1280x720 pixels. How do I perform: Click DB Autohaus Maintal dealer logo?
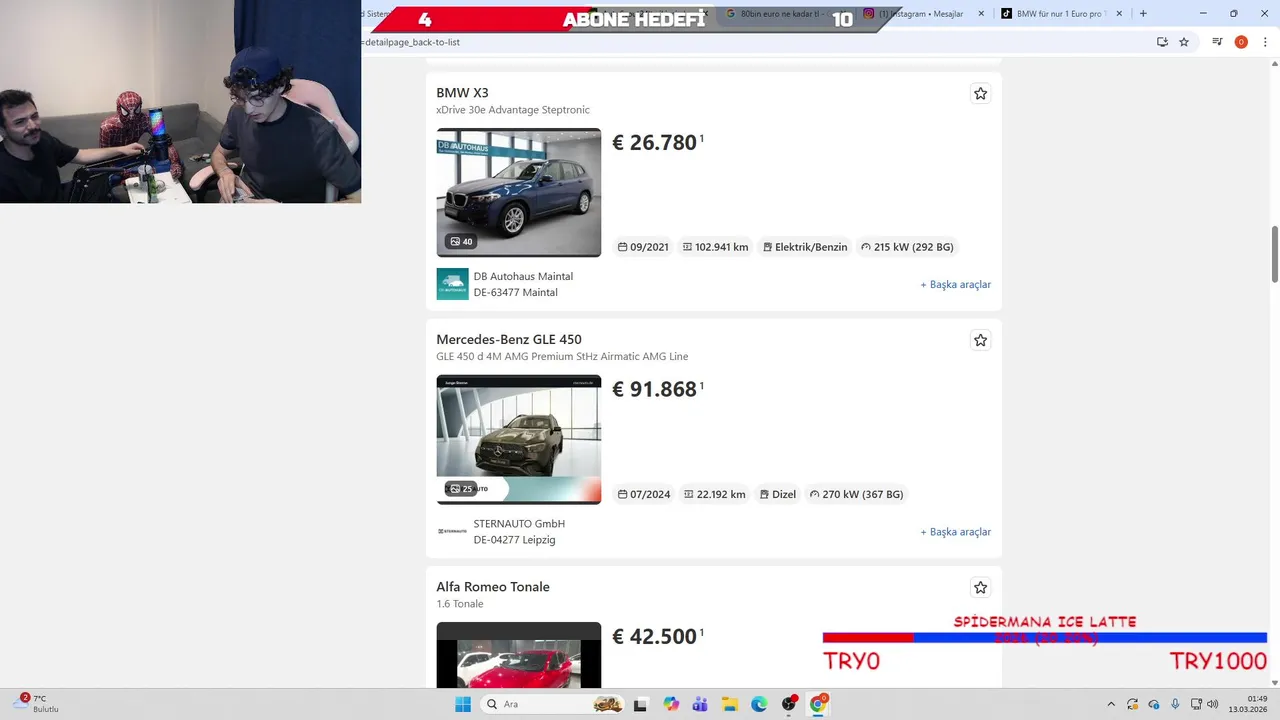pyautogui.click(x=452, y=284)
